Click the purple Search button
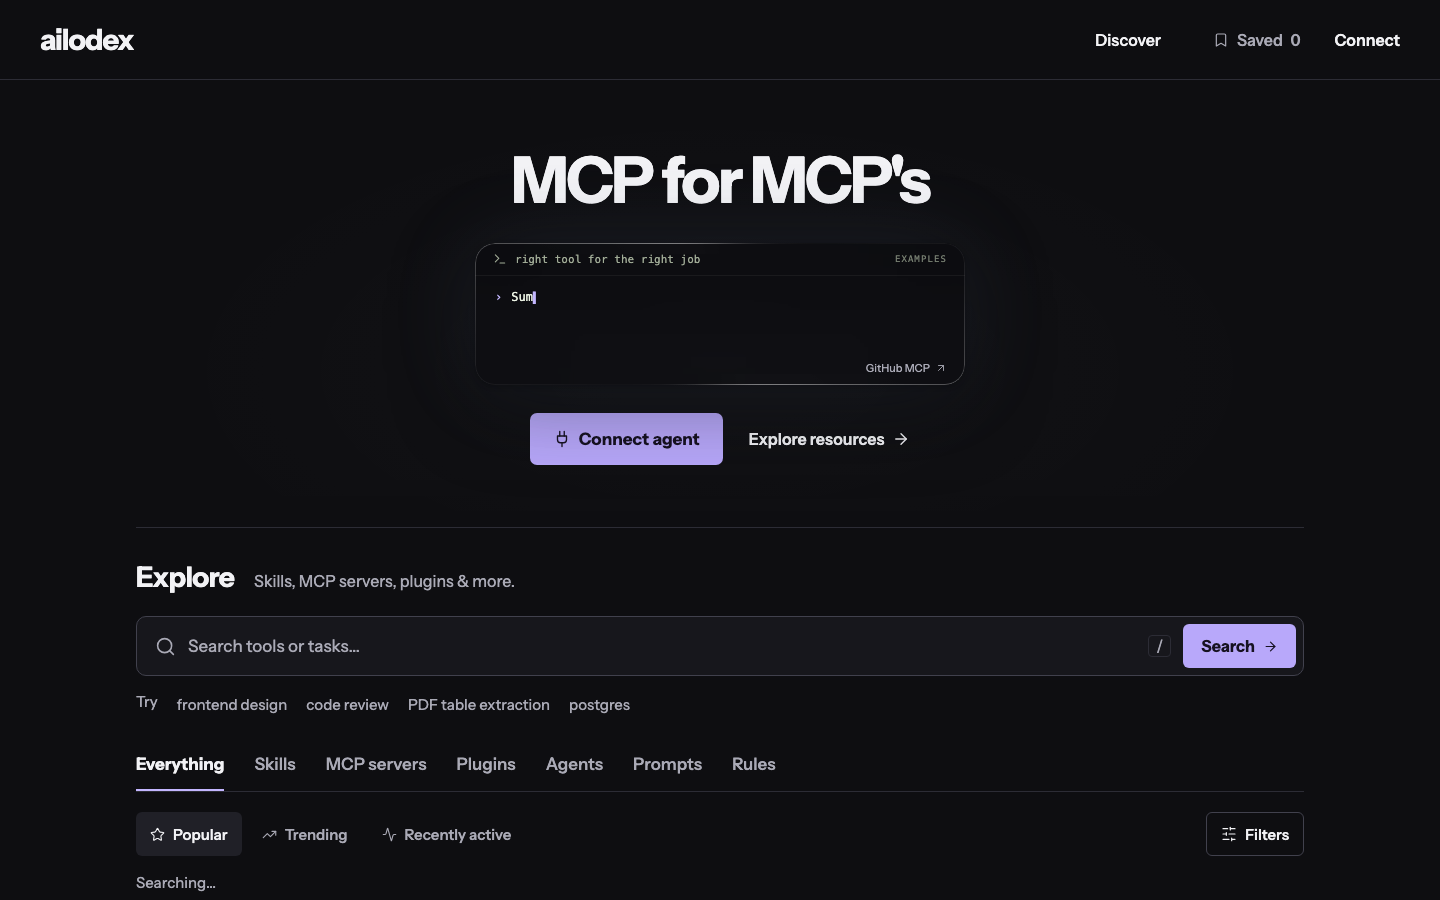The height and width of the screenshot is (900, 1440). pos(1239,646)
